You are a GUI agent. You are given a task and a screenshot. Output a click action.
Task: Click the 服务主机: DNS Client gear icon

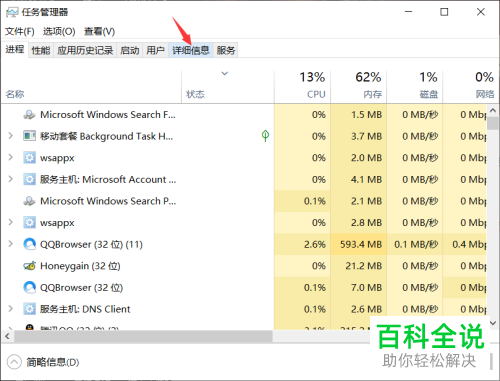point(29,309)
